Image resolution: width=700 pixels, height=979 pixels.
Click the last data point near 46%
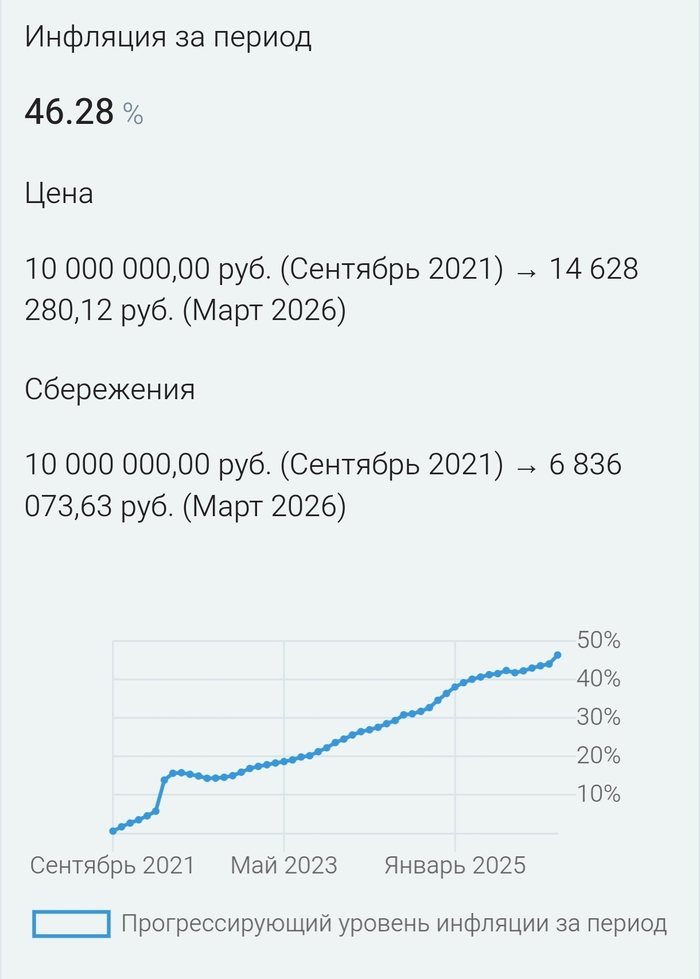click(557, 655)
